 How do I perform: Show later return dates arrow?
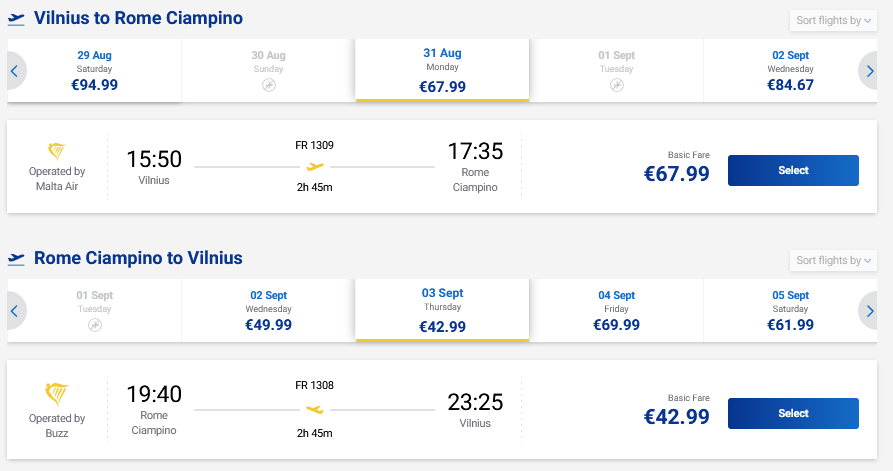(871, 311)
